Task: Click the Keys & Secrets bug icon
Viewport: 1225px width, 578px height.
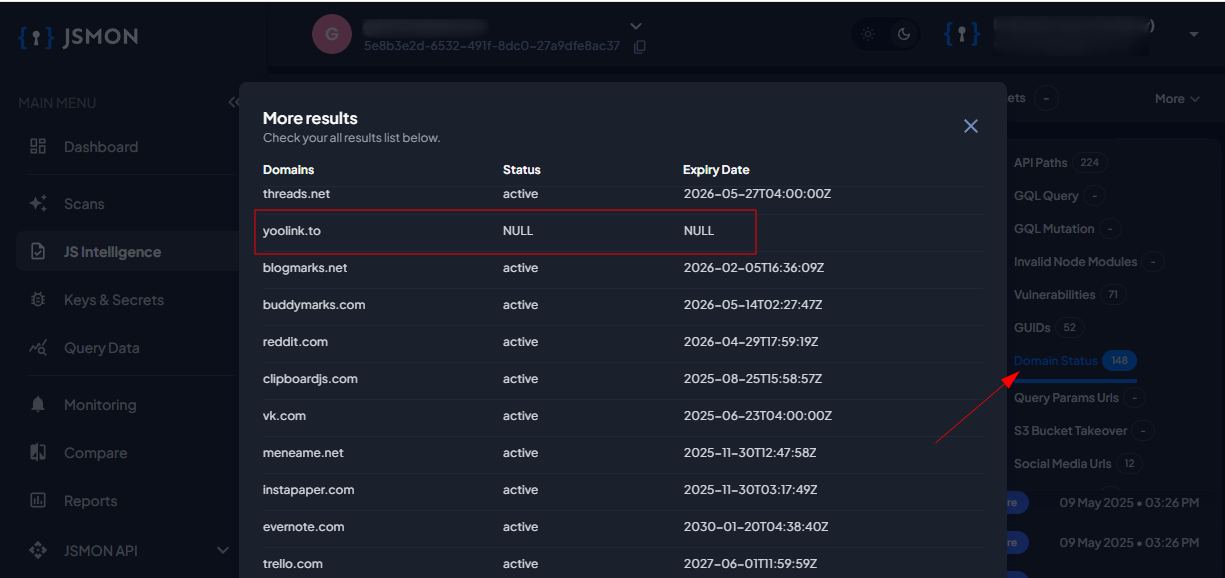Action: coord(38,299)
